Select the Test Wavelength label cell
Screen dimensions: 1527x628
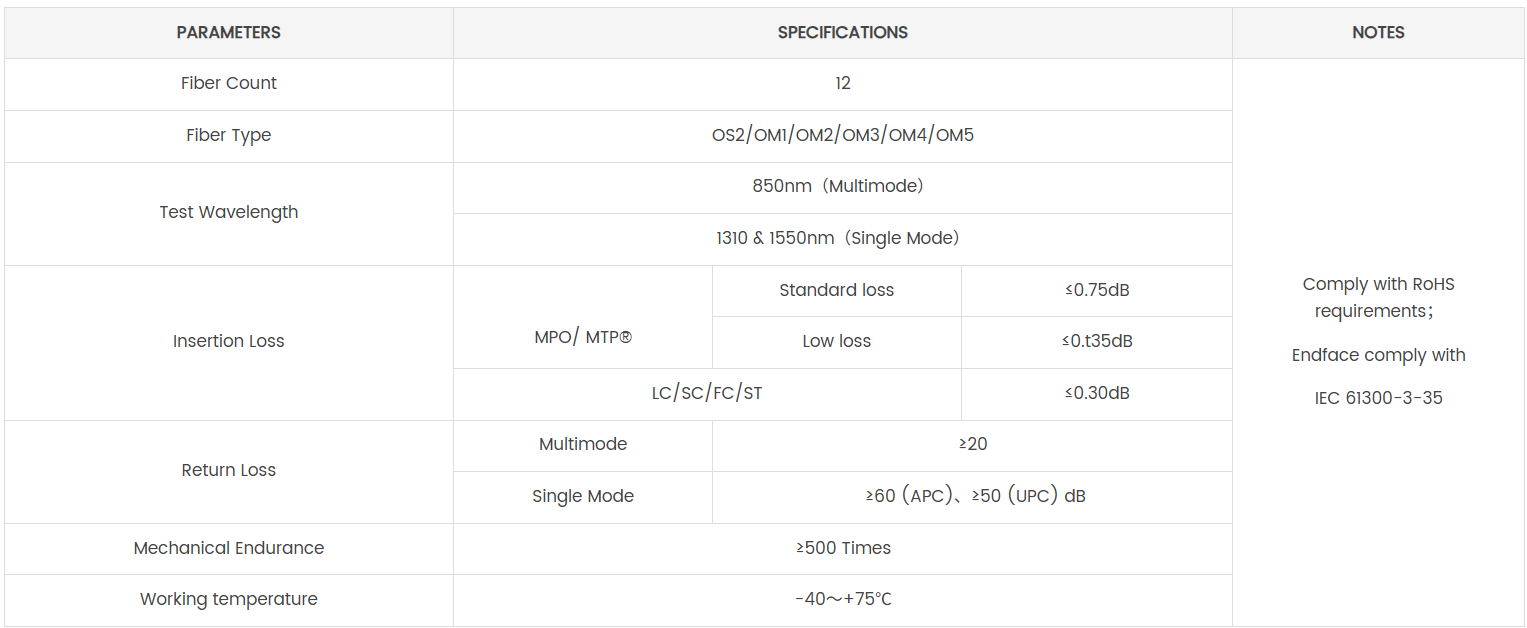click(x=228, y=213)
